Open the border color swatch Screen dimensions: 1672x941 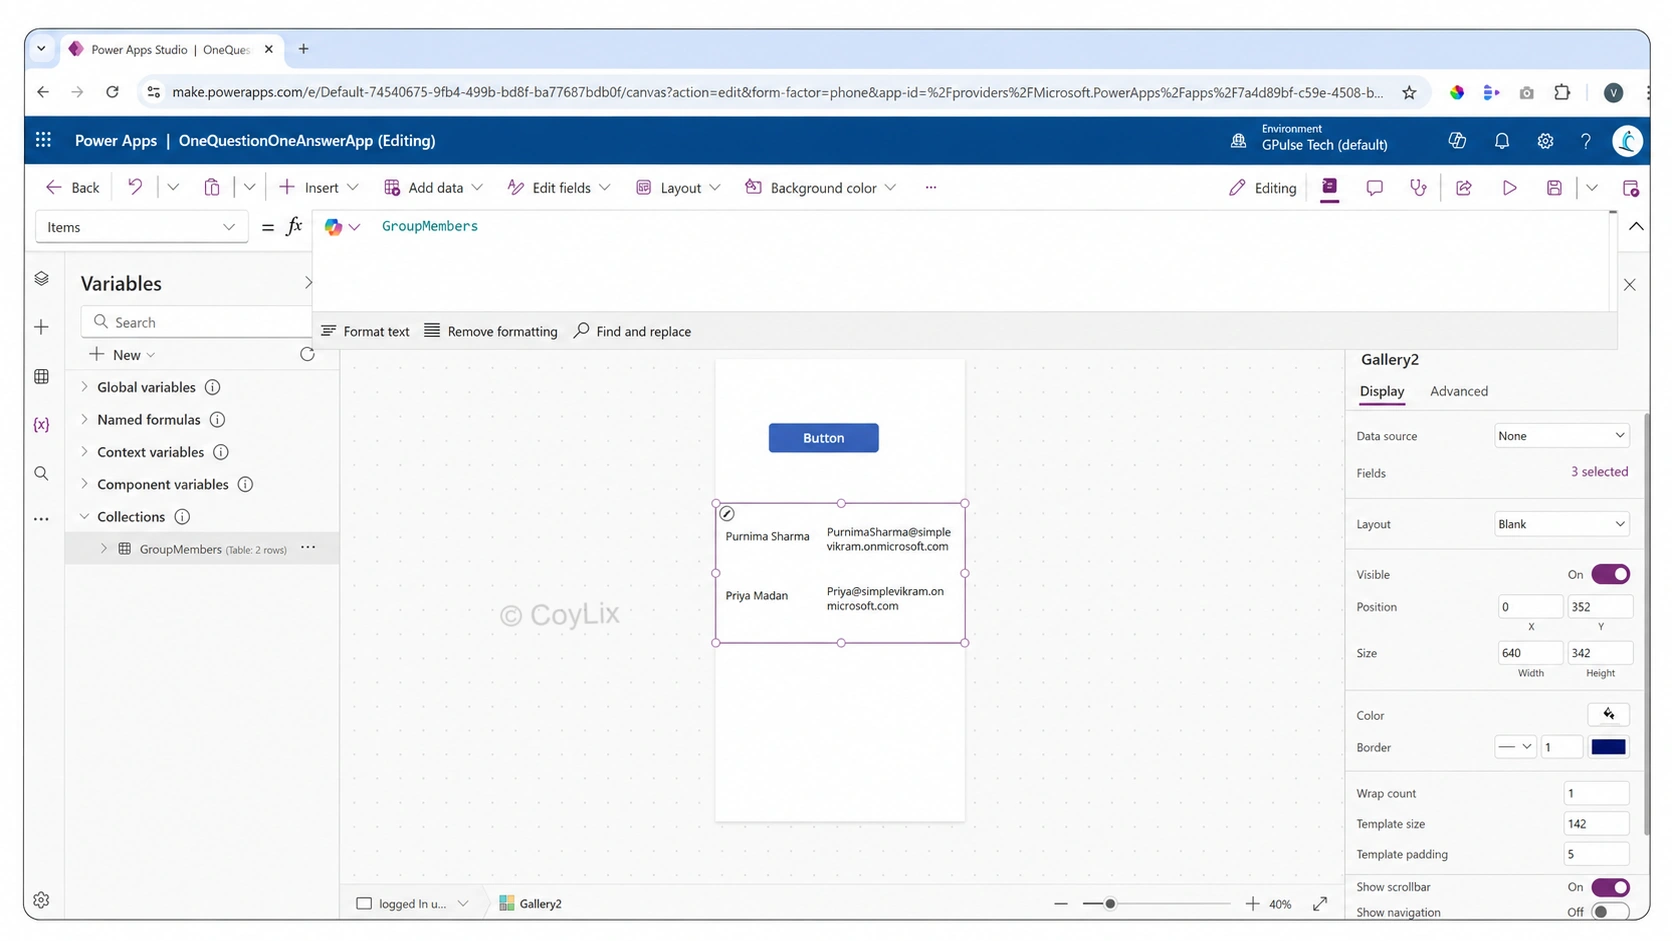[x=1608, y=747]
